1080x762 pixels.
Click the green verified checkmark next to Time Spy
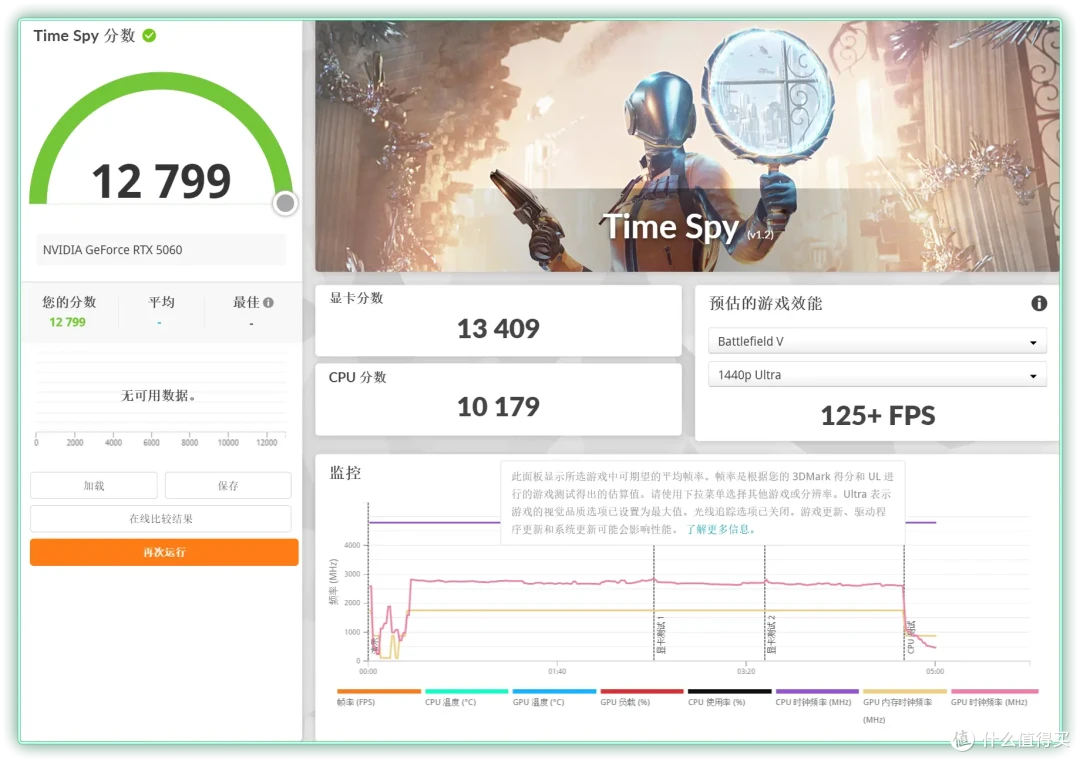click(x=149, y=35)
